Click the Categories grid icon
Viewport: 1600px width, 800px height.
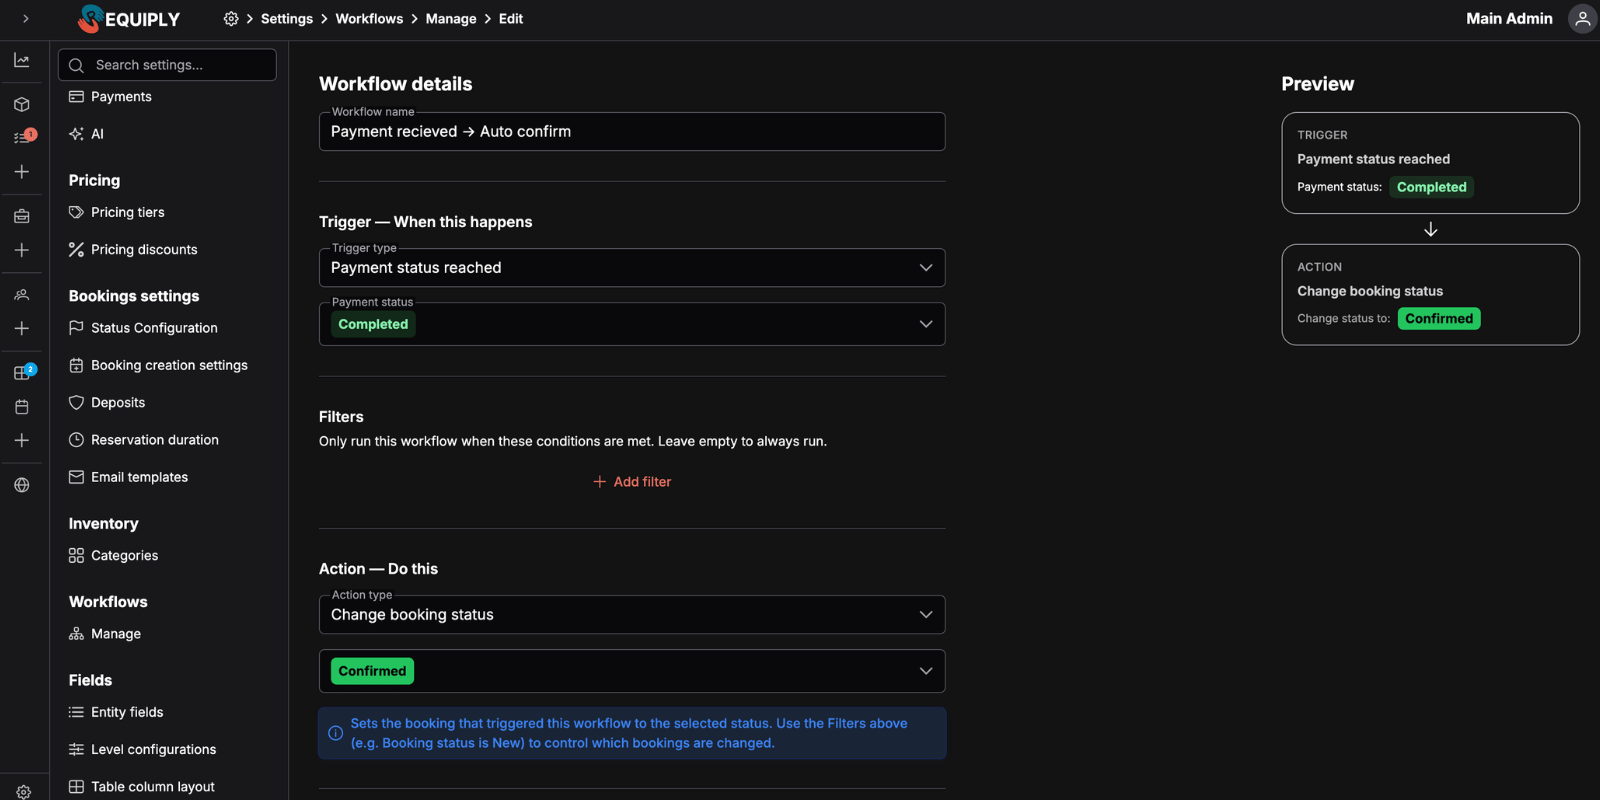tap(76, 556)
